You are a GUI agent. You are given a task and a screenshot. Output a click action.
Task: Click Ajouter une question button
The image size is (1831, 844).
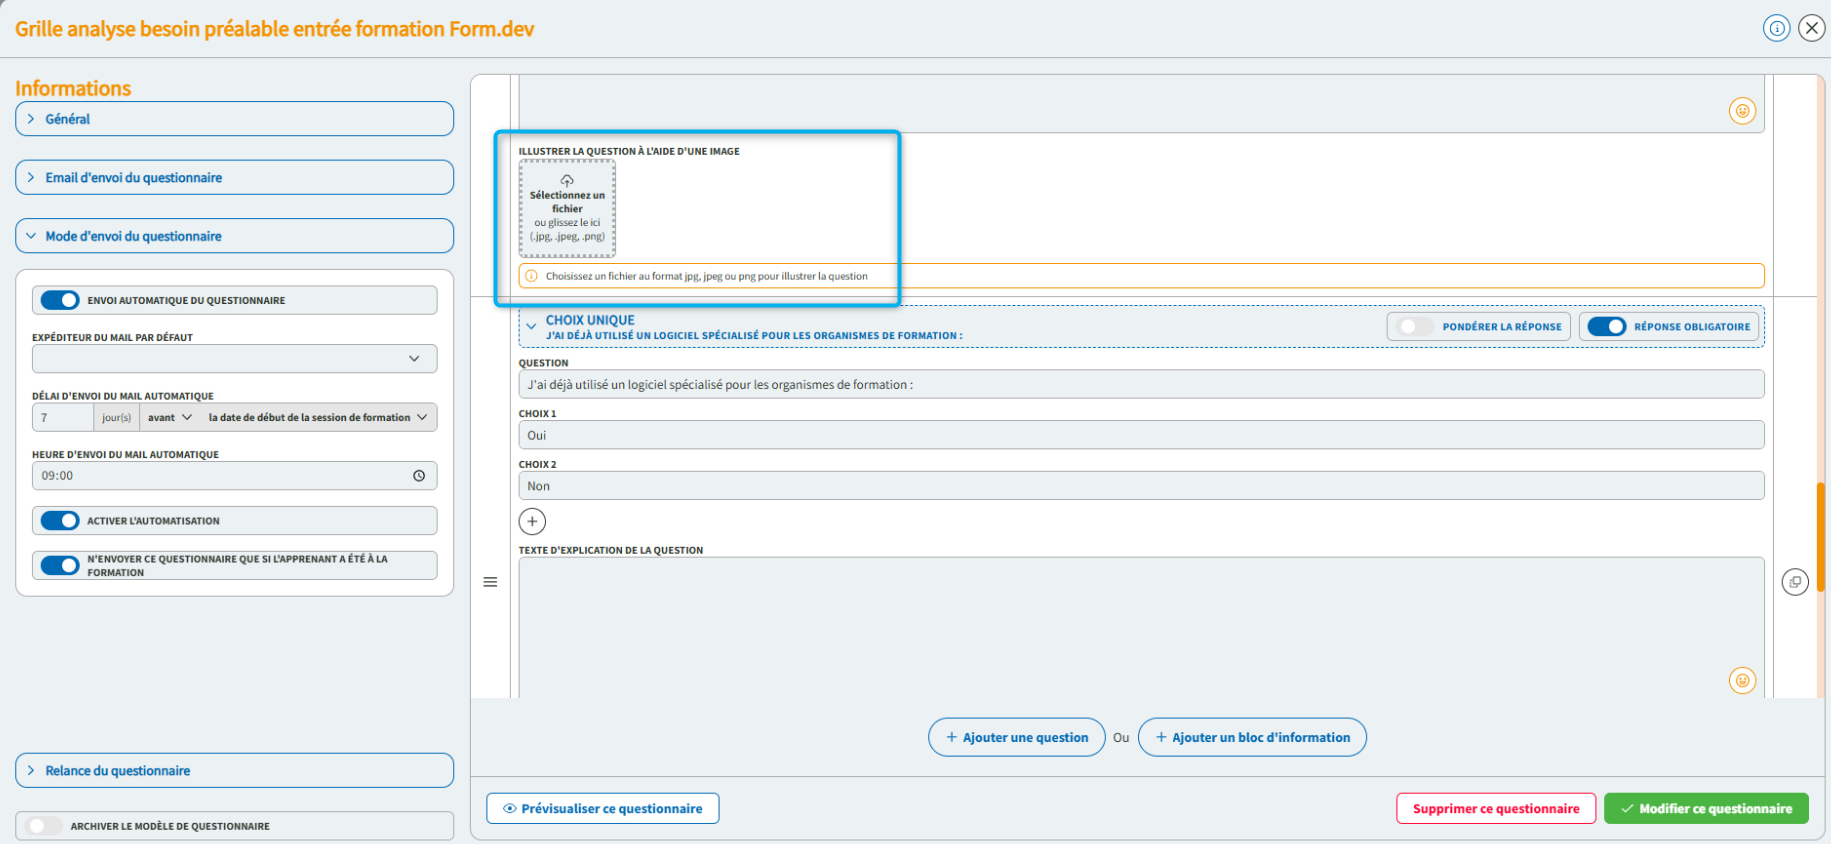1016,738
